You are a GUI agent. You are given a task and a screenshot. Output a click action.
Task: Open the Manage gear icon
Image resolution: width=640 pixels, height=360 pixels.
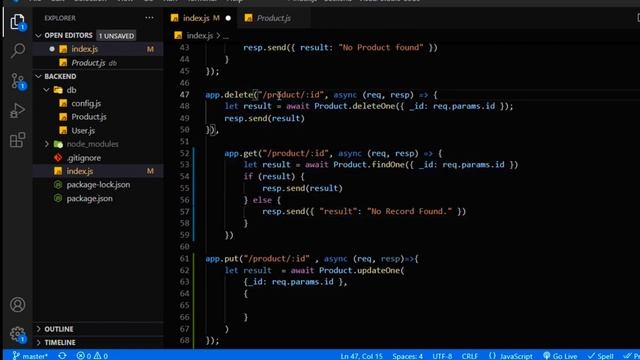18,334
